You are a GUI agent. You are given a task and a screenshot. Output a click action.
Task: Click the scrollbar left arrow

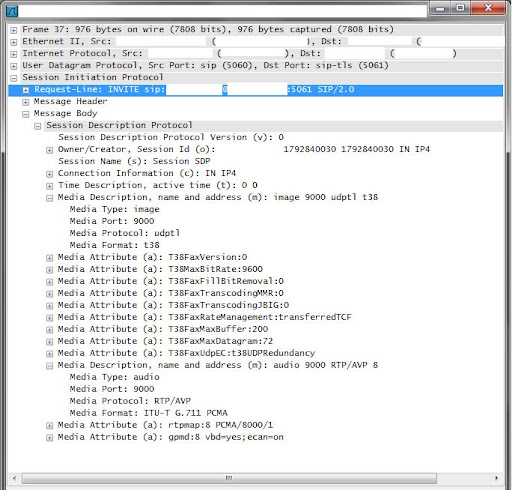point(14,478)
